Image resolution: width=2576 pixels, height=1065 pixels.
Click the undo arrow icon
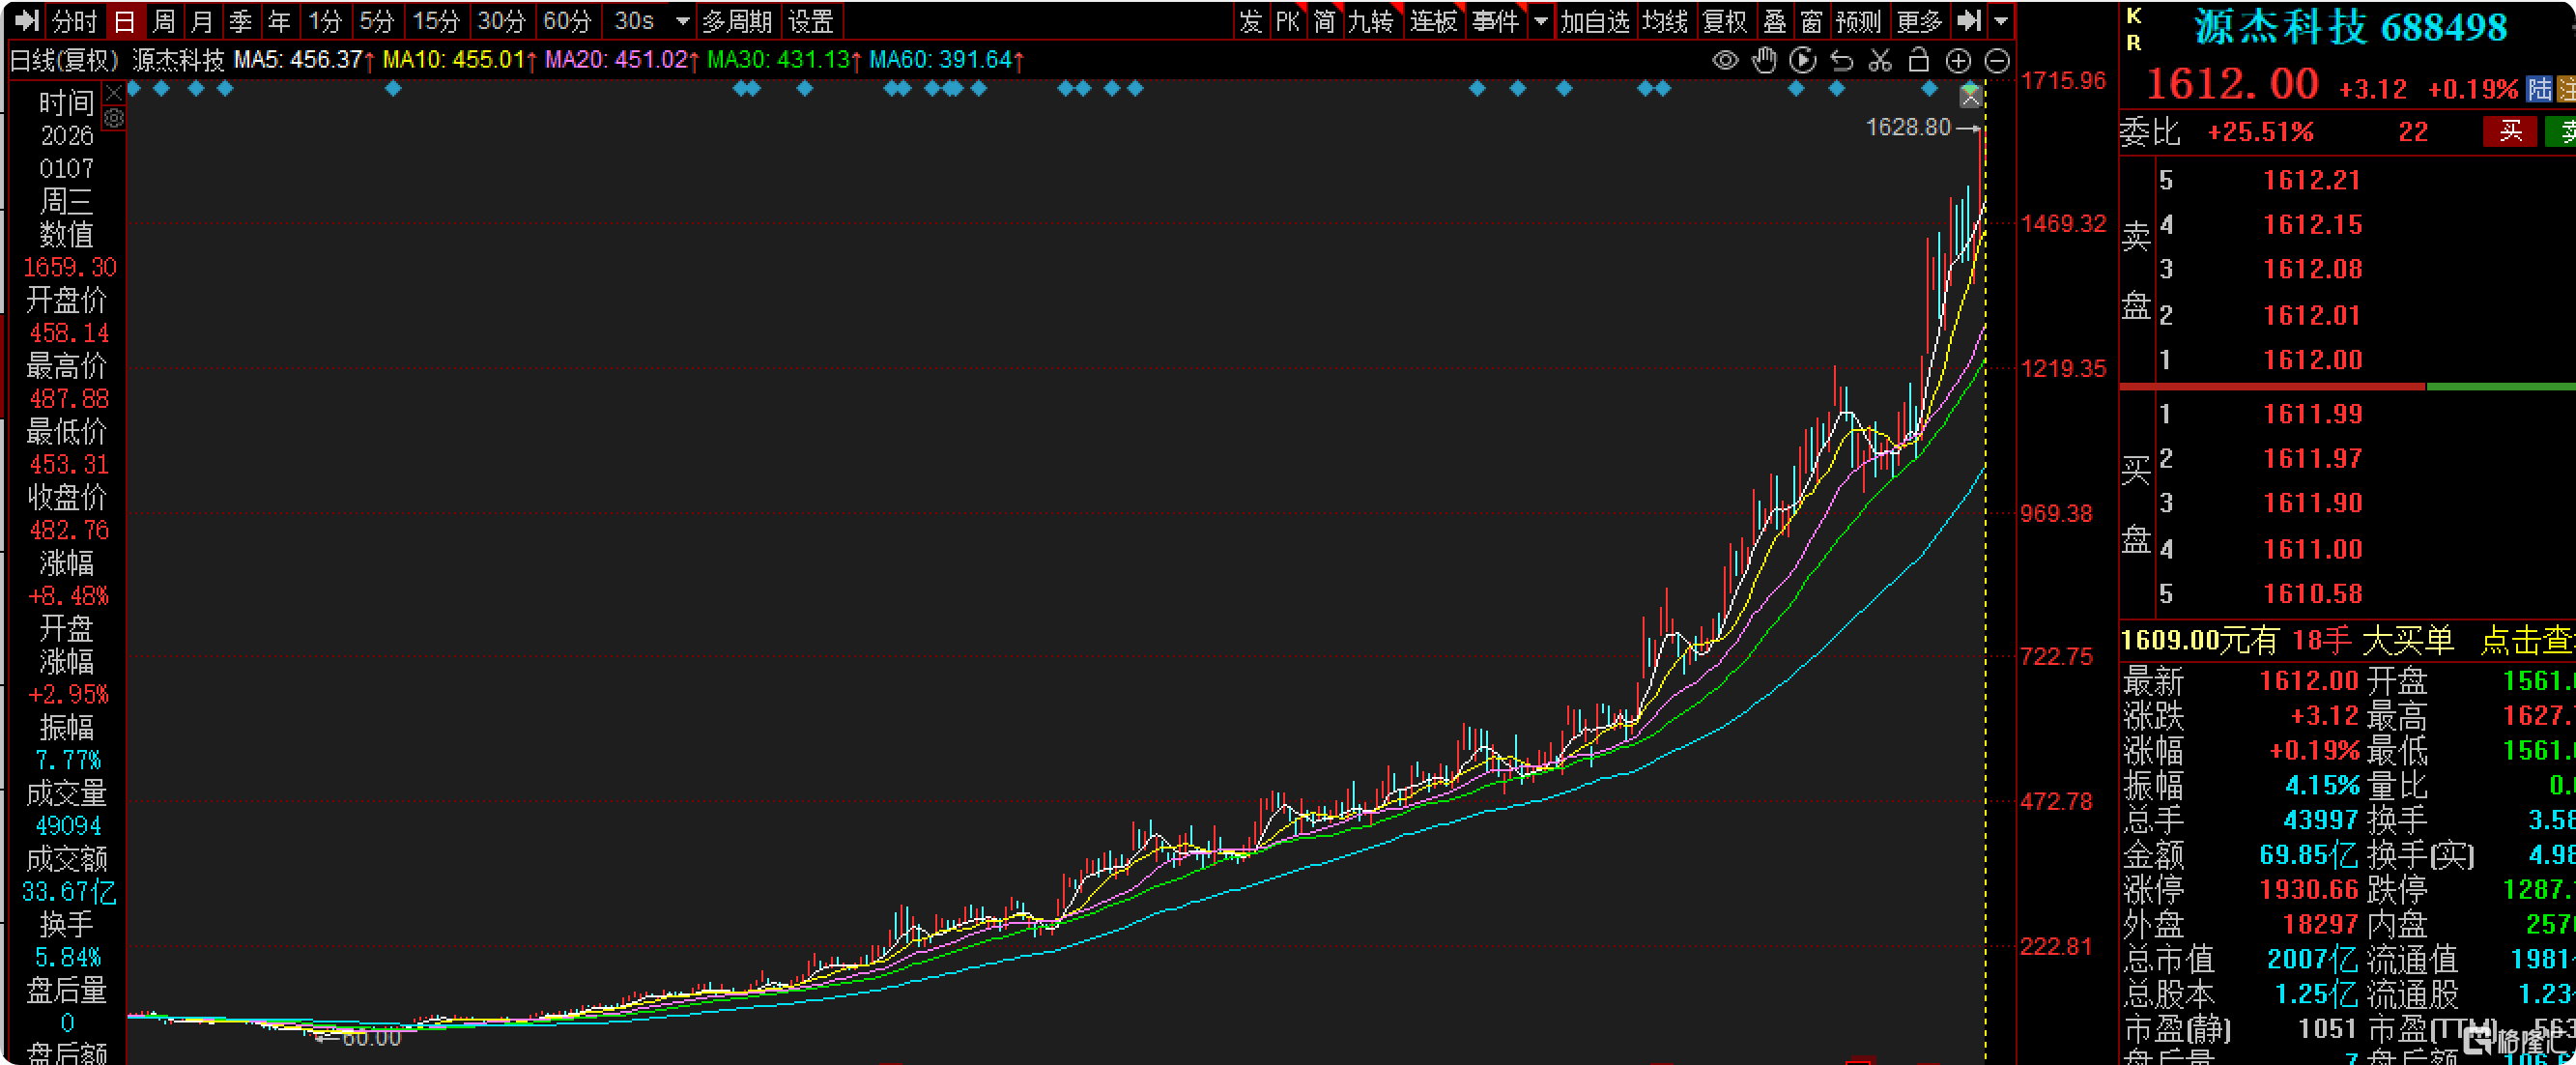1842,61
